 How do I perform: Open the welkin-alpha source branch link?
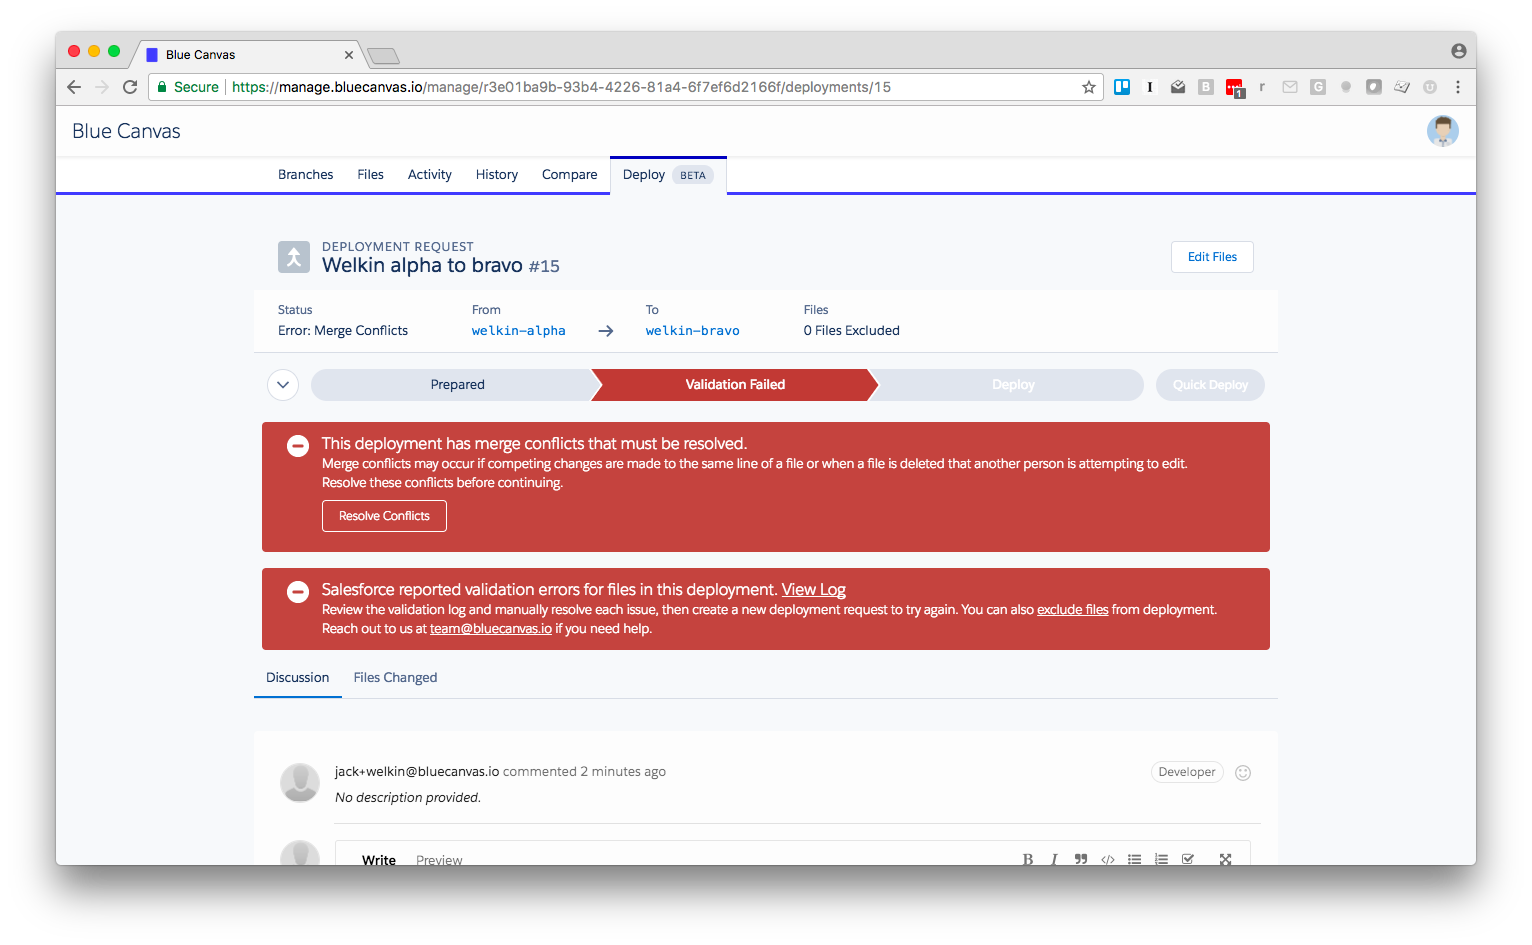519,331
